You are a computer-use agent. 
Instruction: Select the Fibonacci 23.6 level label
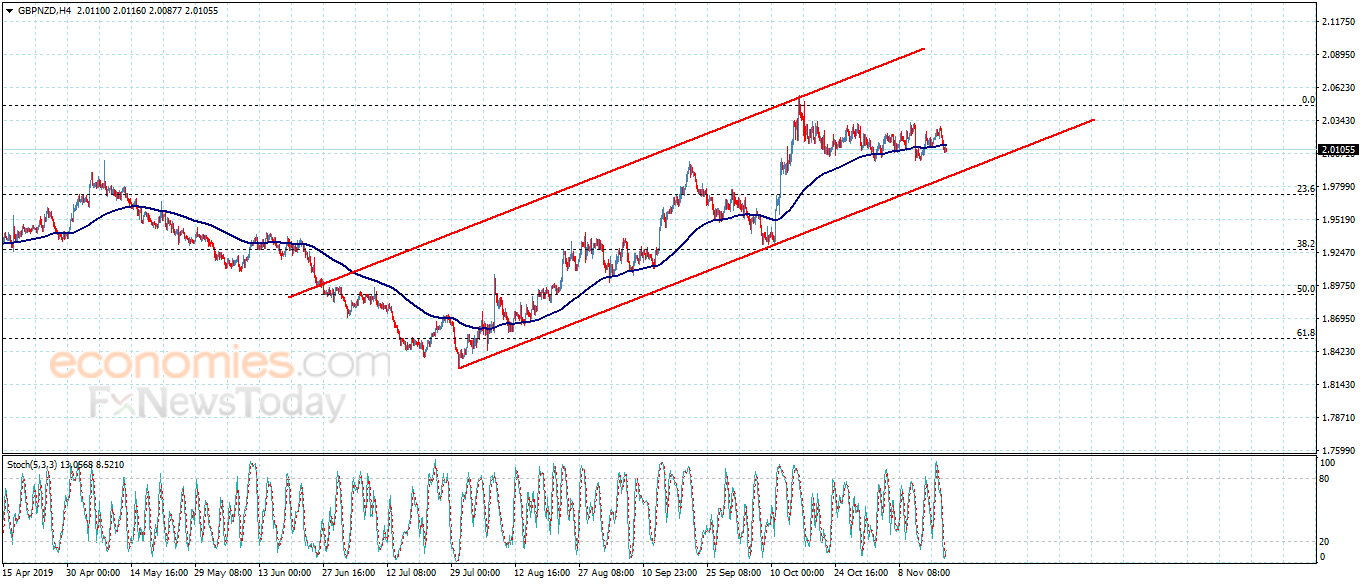pos(1305,188)
